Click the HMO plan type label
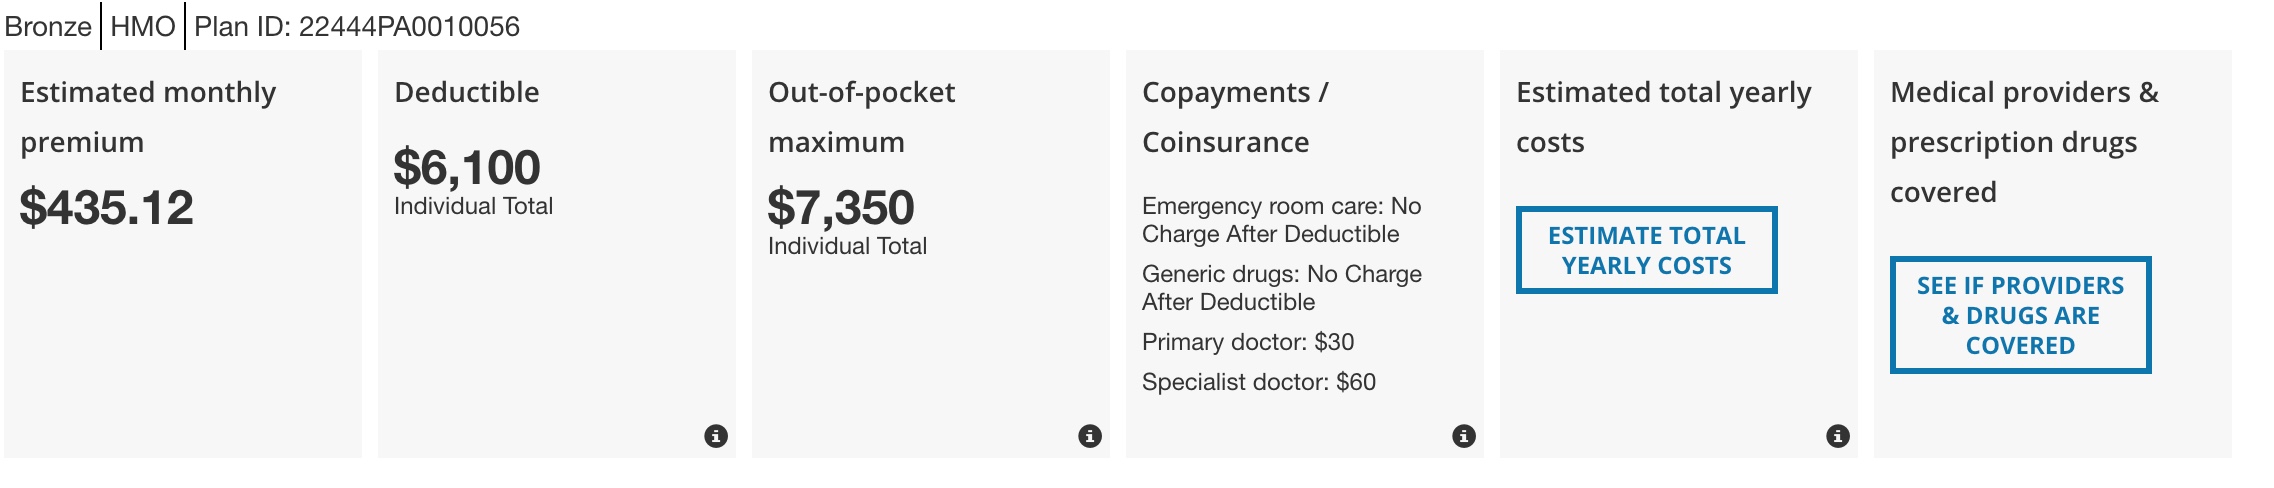Screen dimensions: 2274x488 point(143,26)
